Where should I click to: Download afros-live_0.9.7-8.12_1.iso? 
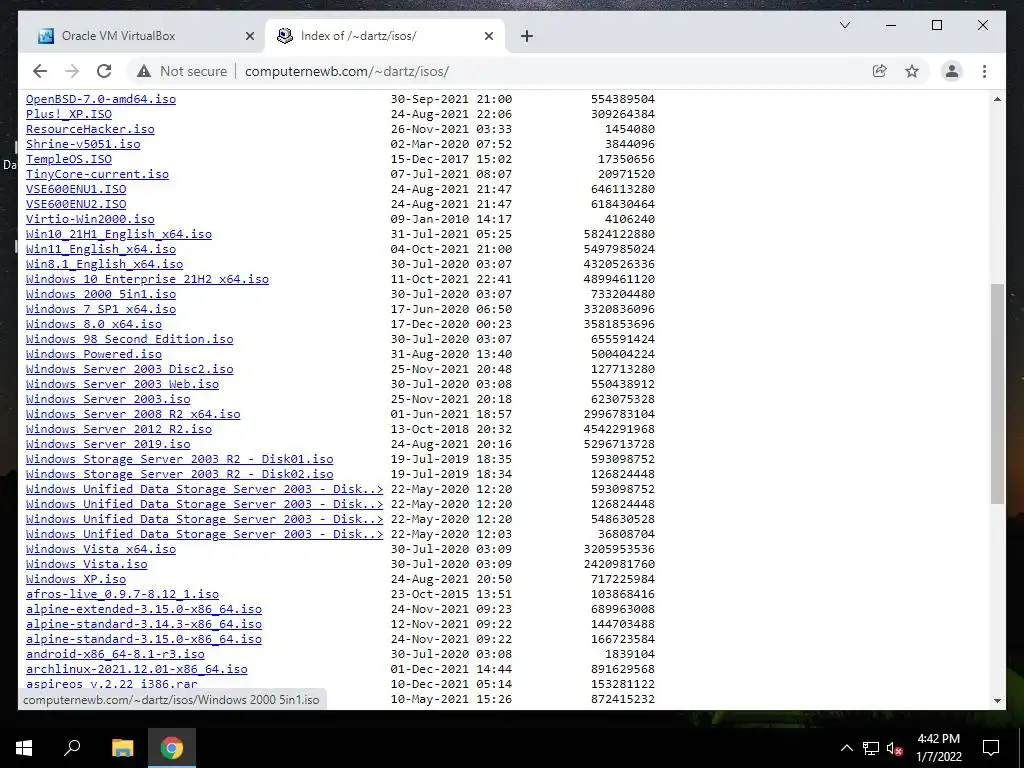[122, 595]
